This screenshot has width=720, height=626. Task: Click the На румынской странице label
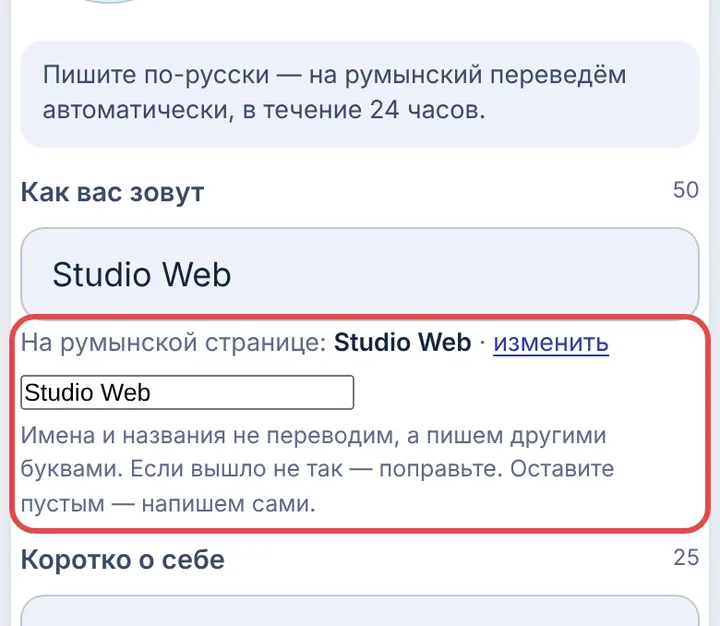tap(173, 343)
